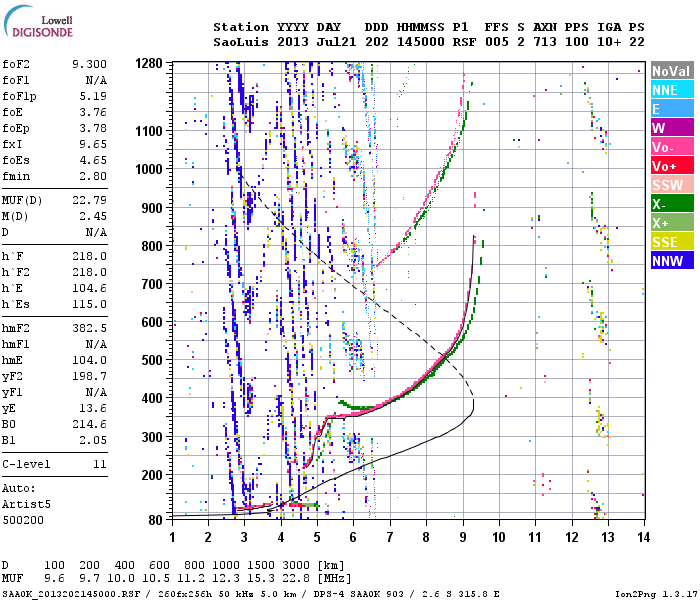Image resolution: width=700 pixels, height=600 pixels.
Task: Click the D 3000 km table value
Action: click(x=296, y=566)
